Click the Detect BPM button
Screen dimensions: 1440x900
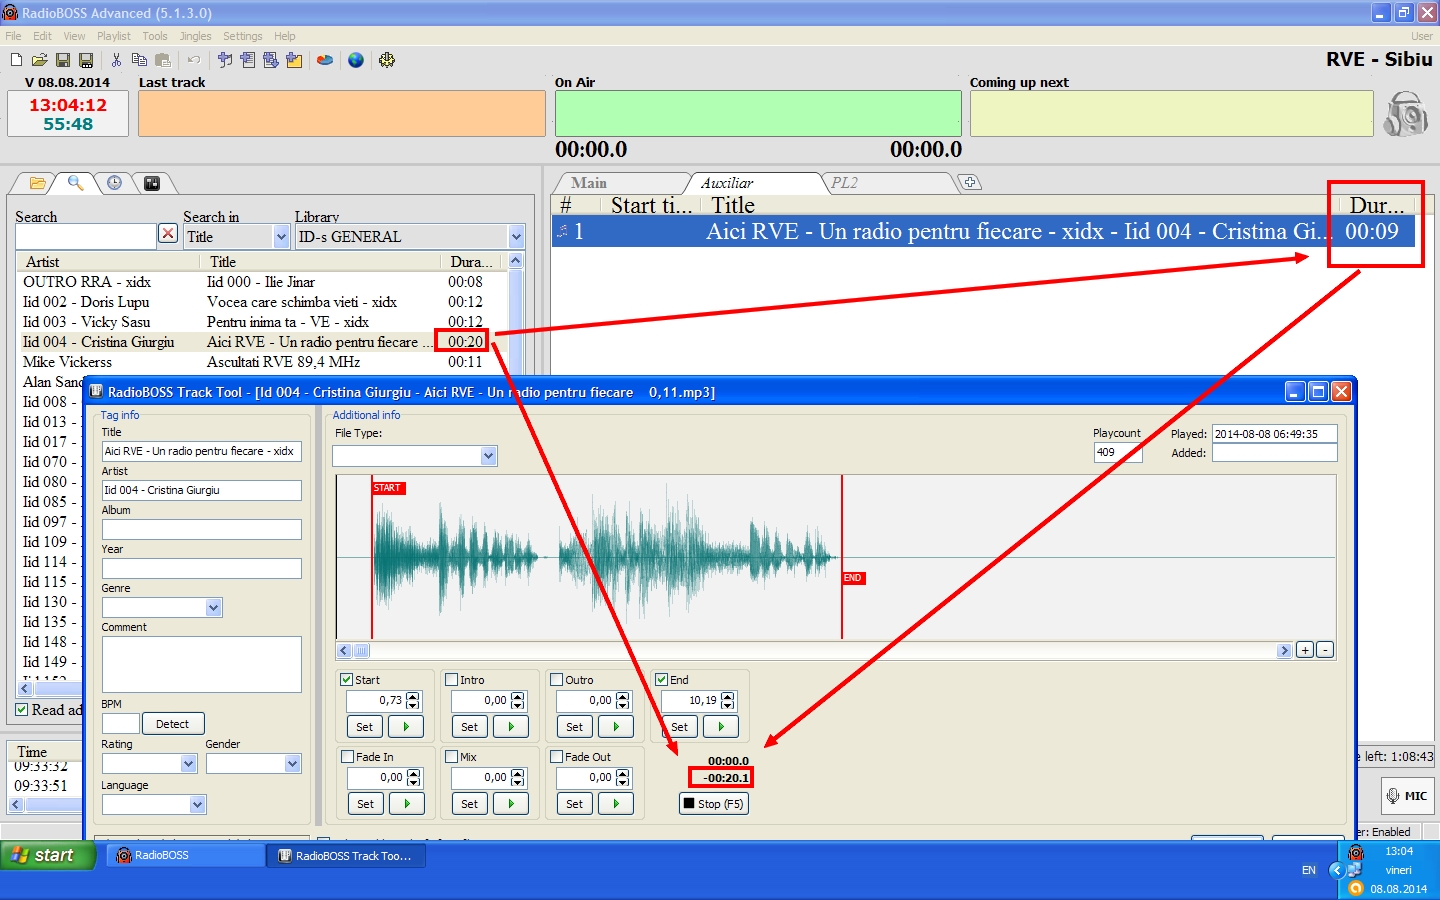(x=173, y=724)
